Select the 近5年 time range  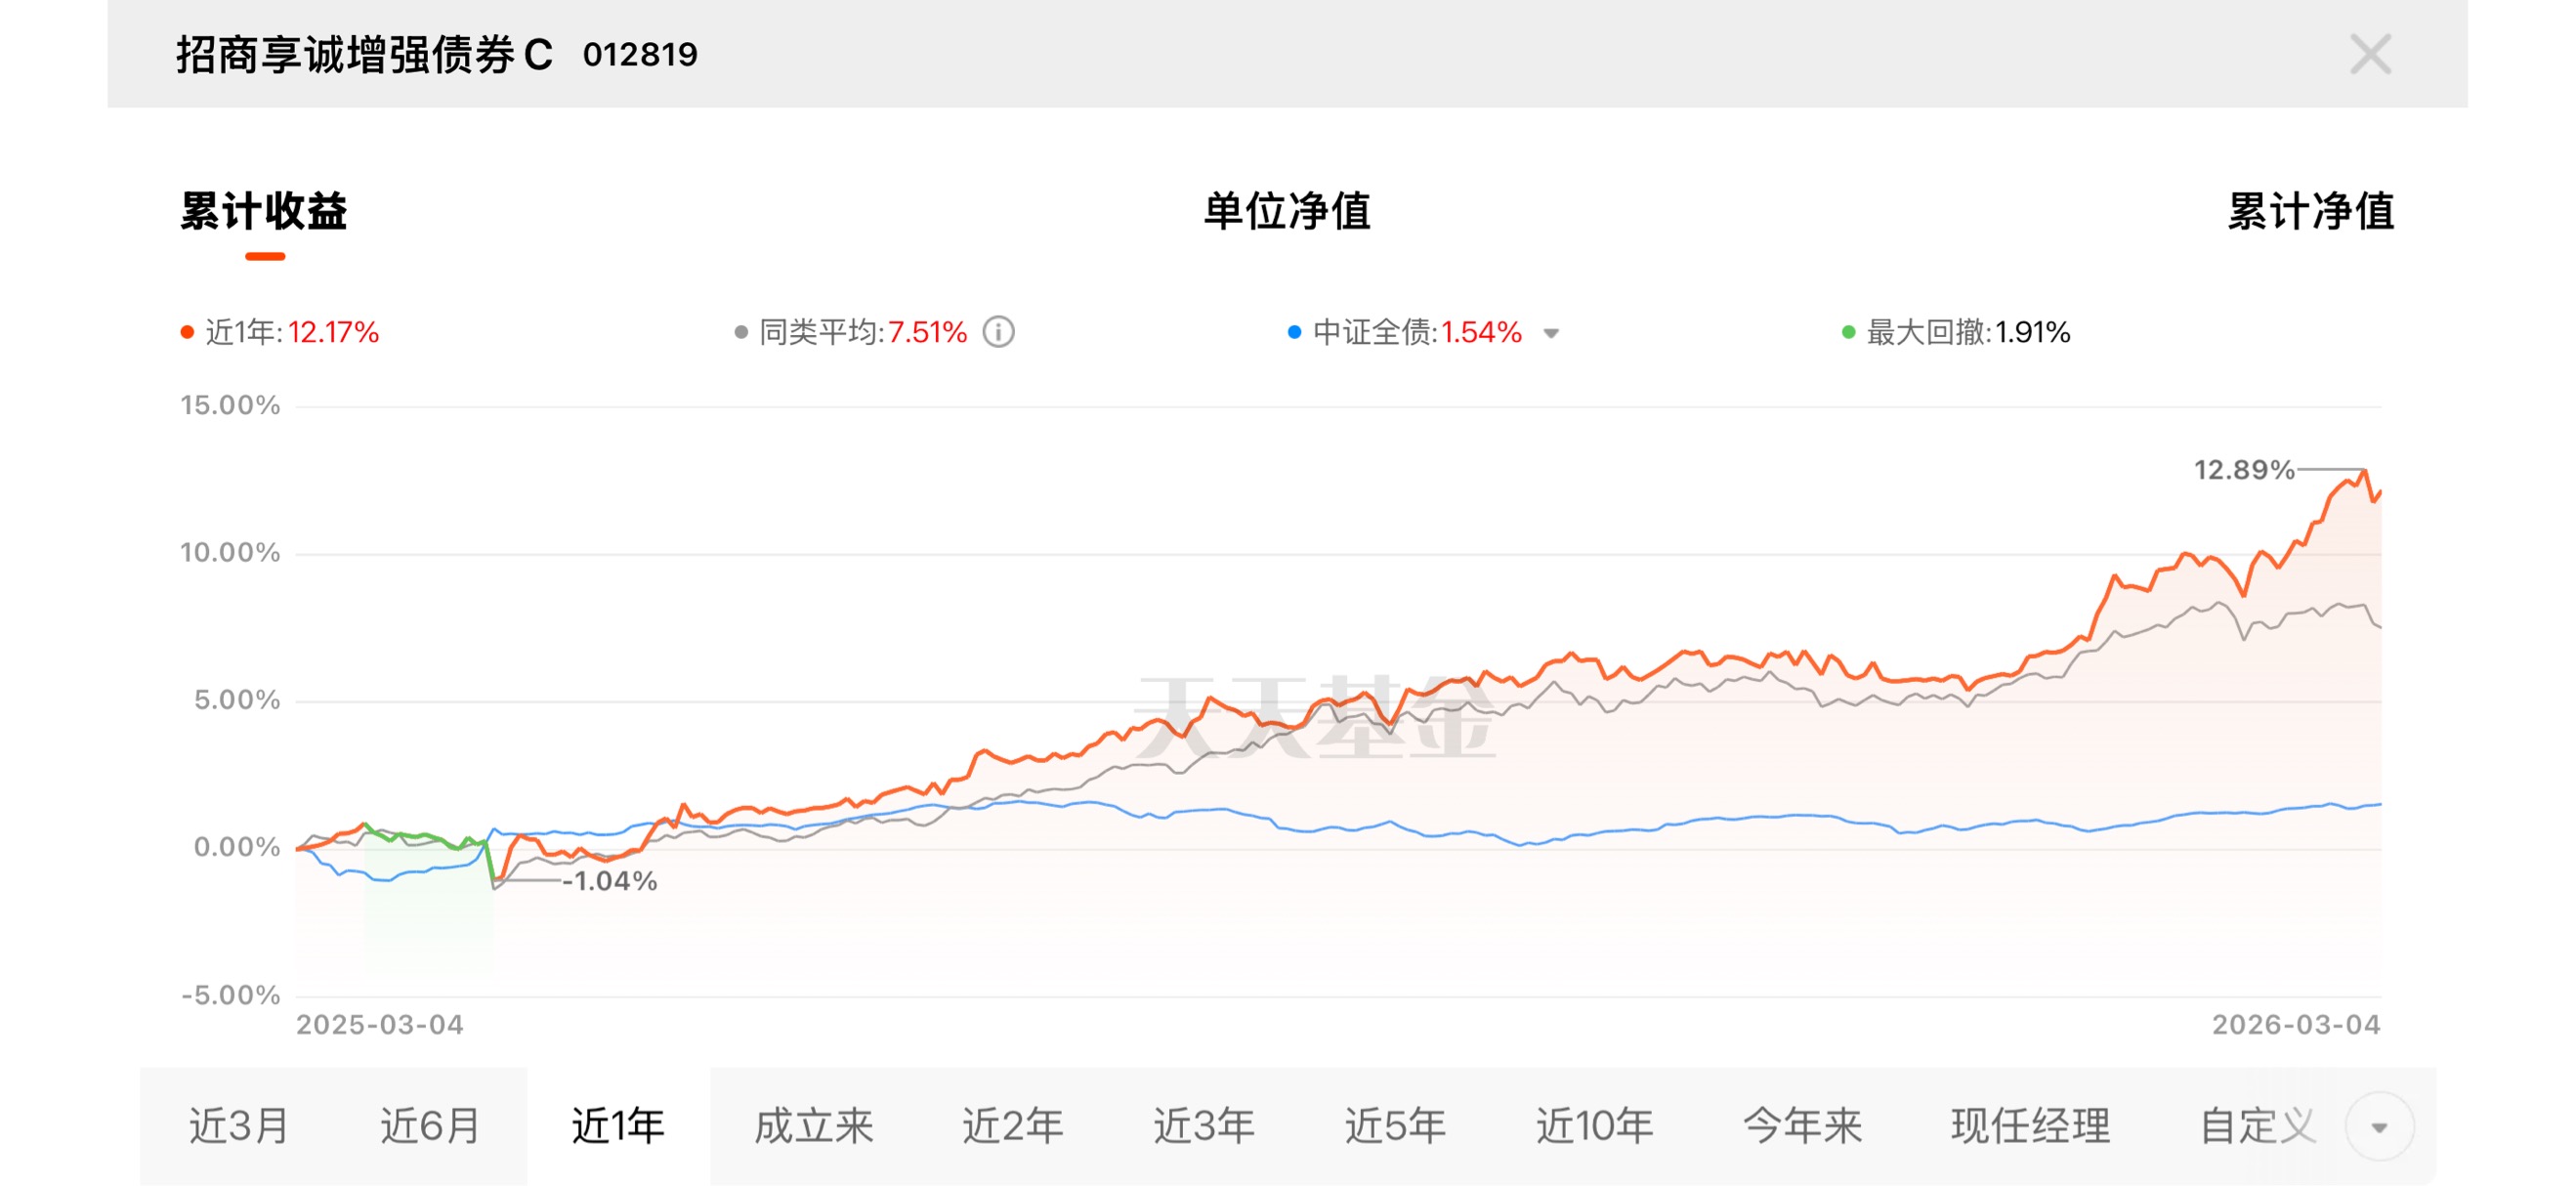coord(1394,1127)
